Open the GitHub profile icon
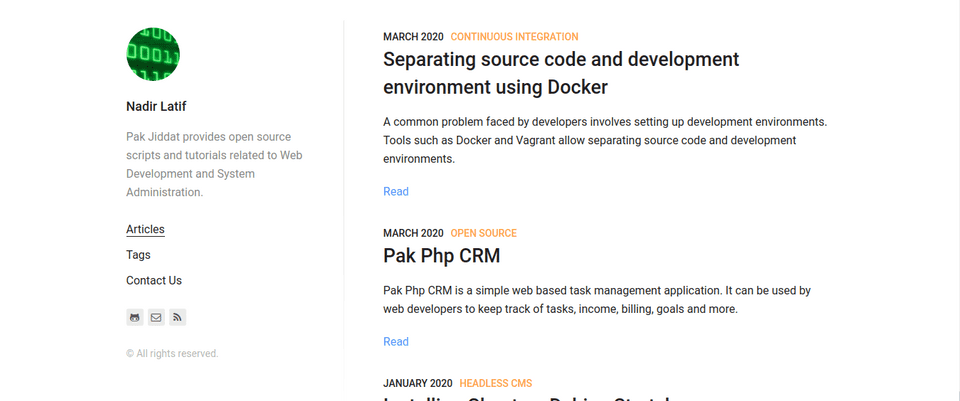960x401 pixels. [135, 318]
